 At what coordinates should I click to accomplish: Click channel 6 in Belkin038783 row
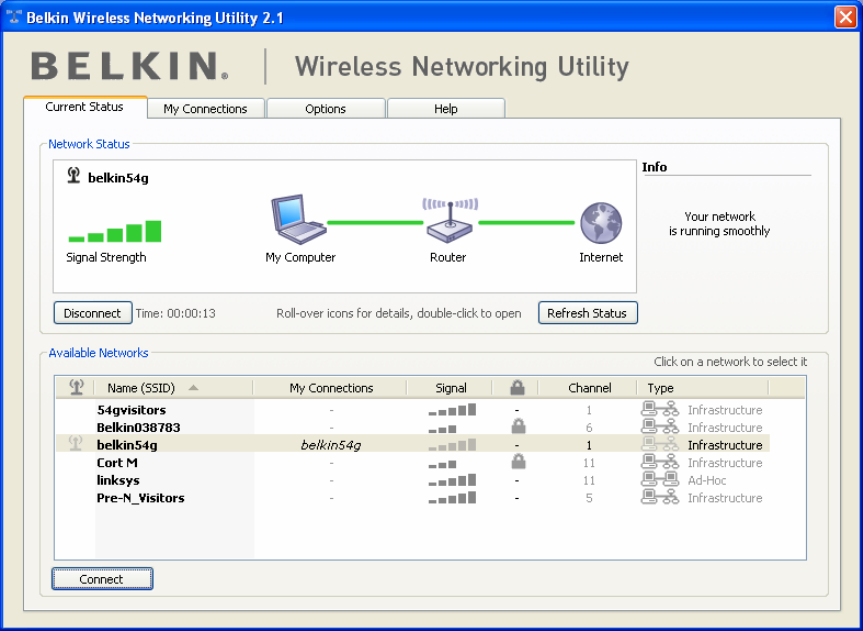(589, 427)
